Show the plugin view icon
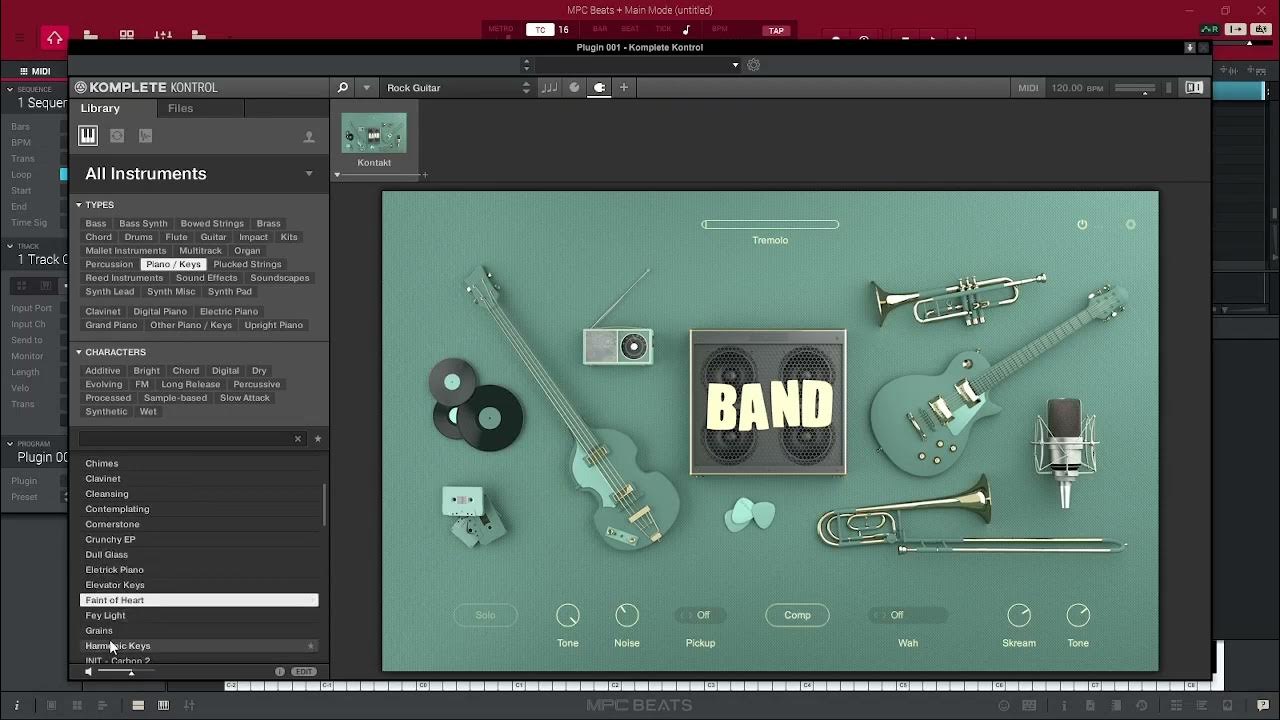 click(x=599, y=88)
